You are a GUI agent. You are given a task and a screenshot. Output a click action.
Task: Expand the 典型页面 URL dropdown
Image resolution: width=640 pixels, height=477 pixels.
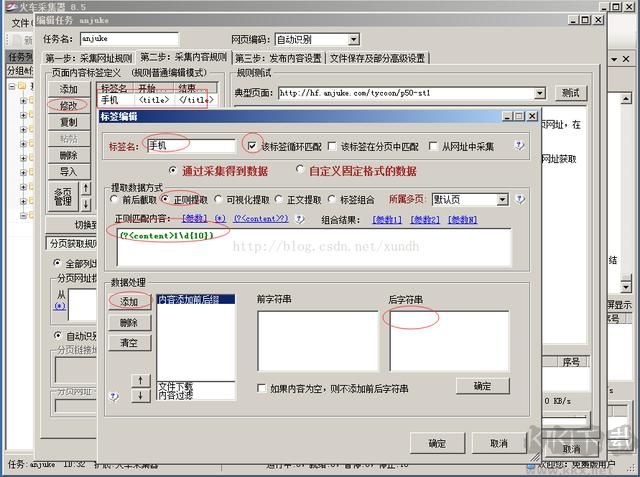[541, 93]
